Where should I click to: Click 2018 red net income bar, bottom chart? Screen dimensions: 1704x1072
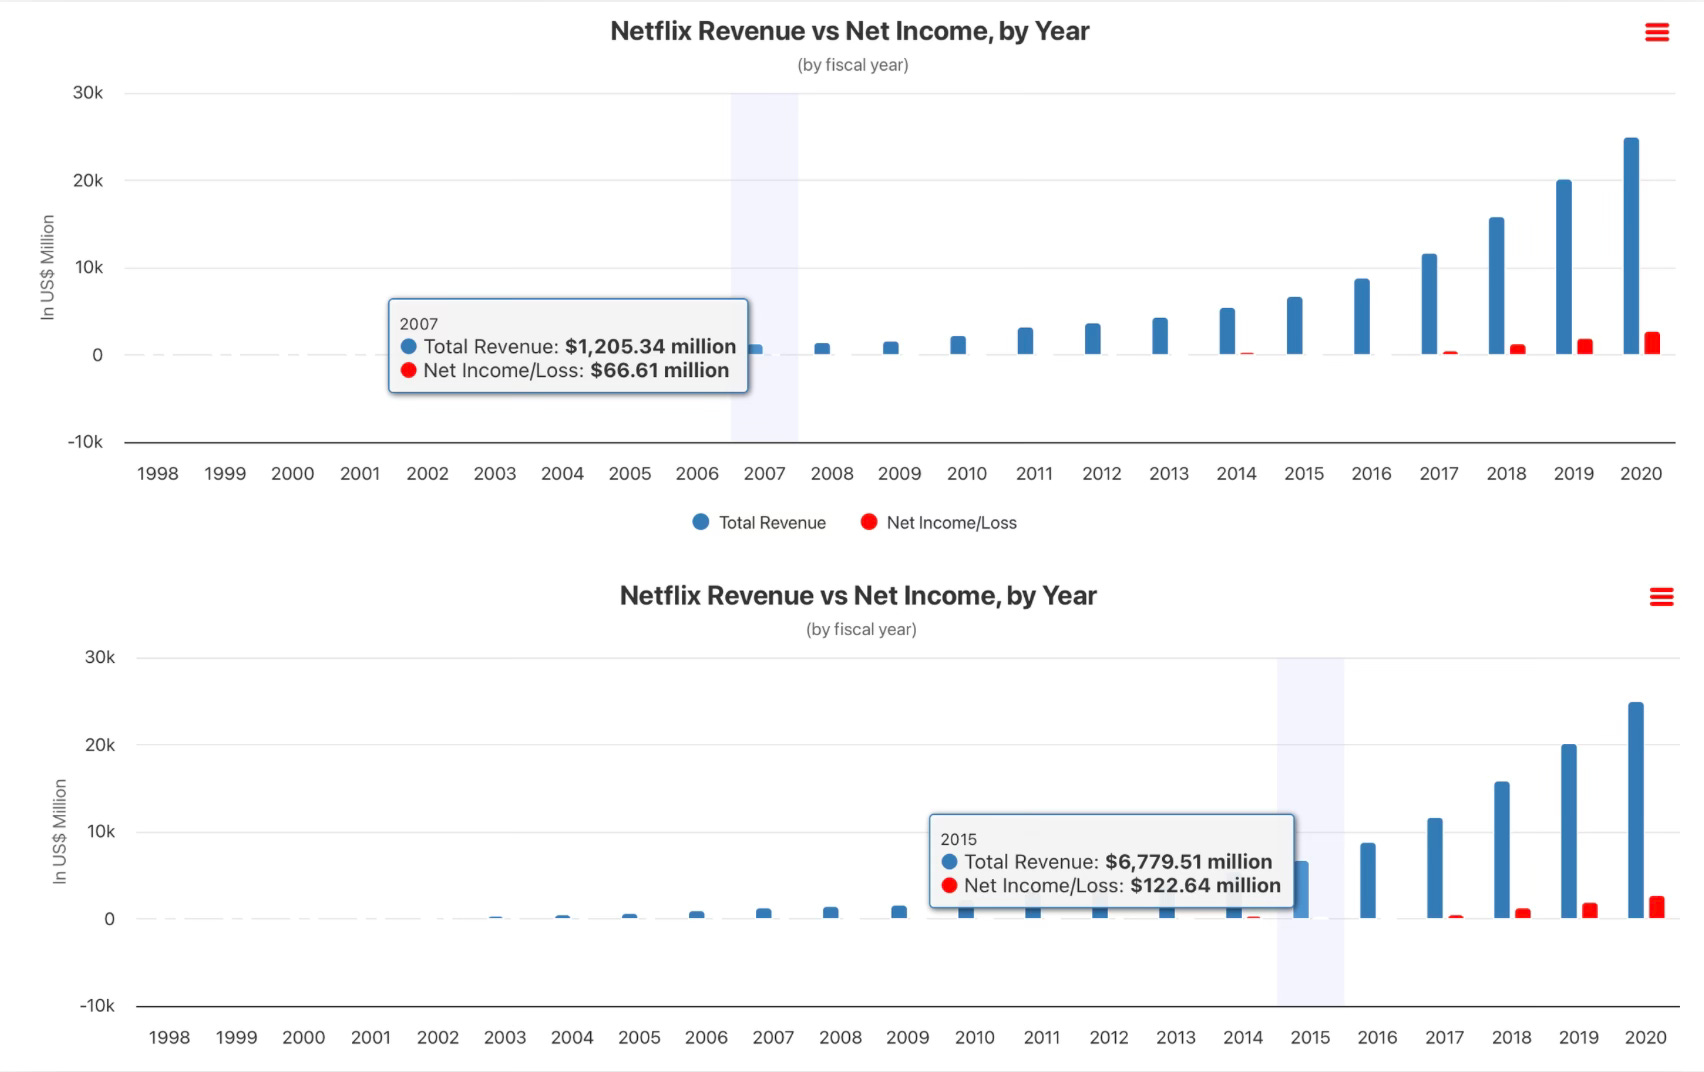pos(1523,913)
